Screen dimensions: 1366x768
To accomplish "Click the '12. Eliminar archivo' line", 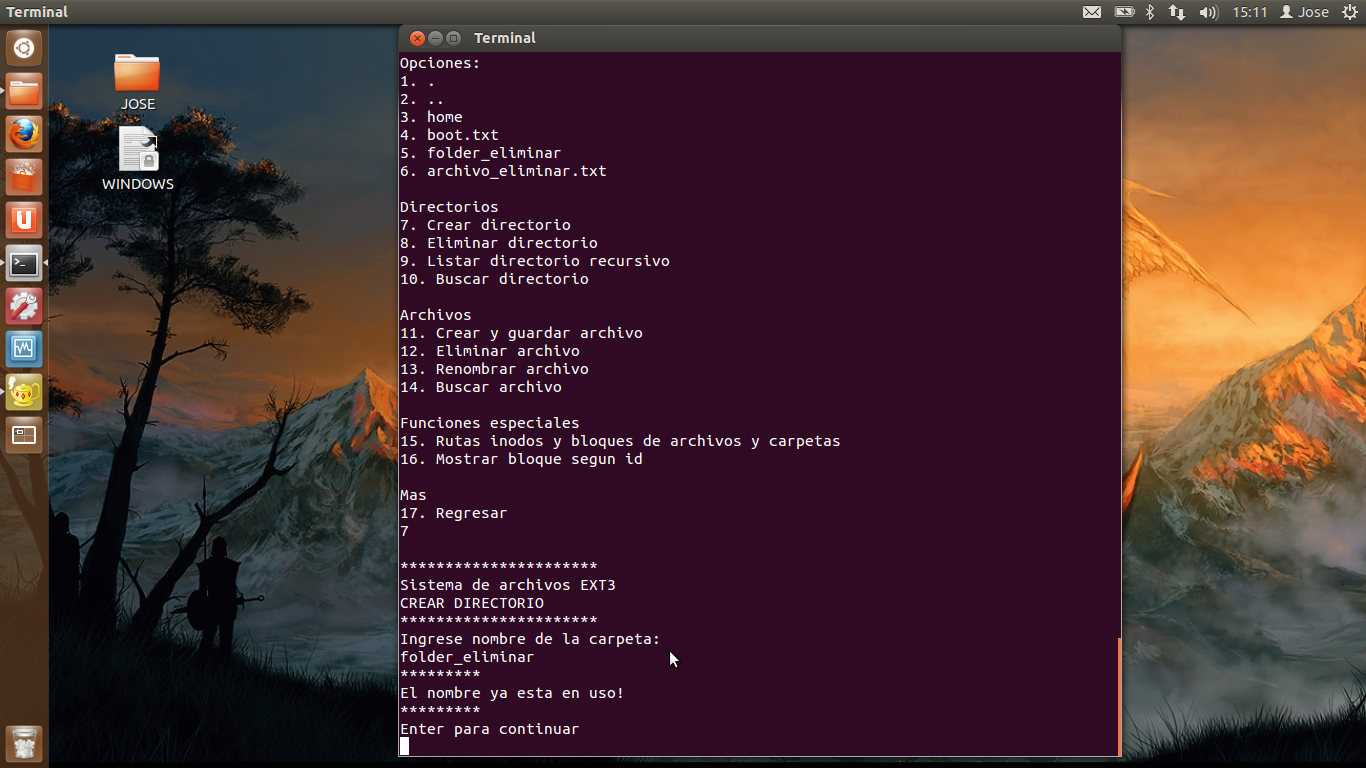I will [x=490, y=351].
